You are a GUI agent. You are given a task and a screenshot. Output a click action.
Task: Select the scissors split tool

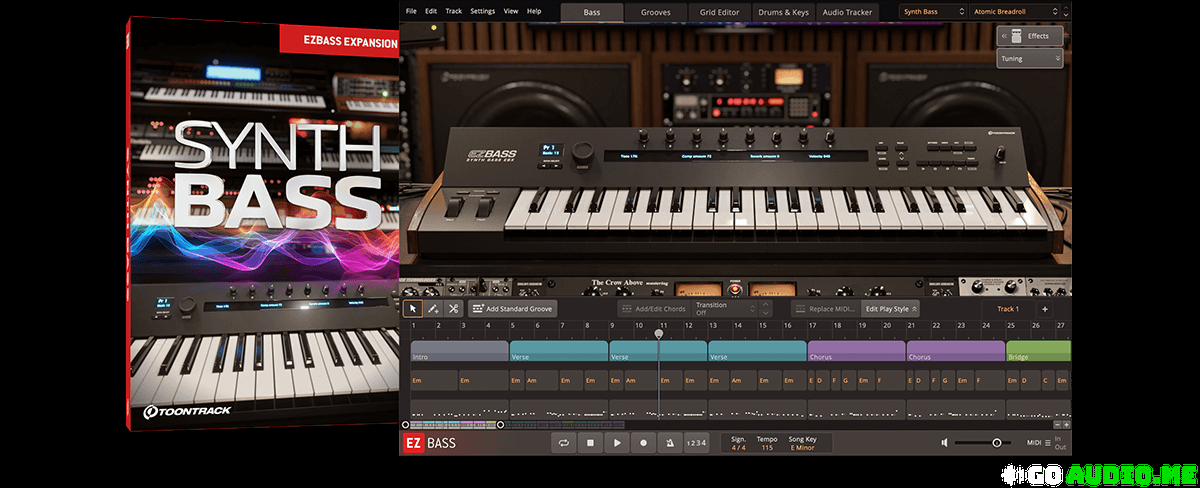pyautogui.click(x=453, y=309)
